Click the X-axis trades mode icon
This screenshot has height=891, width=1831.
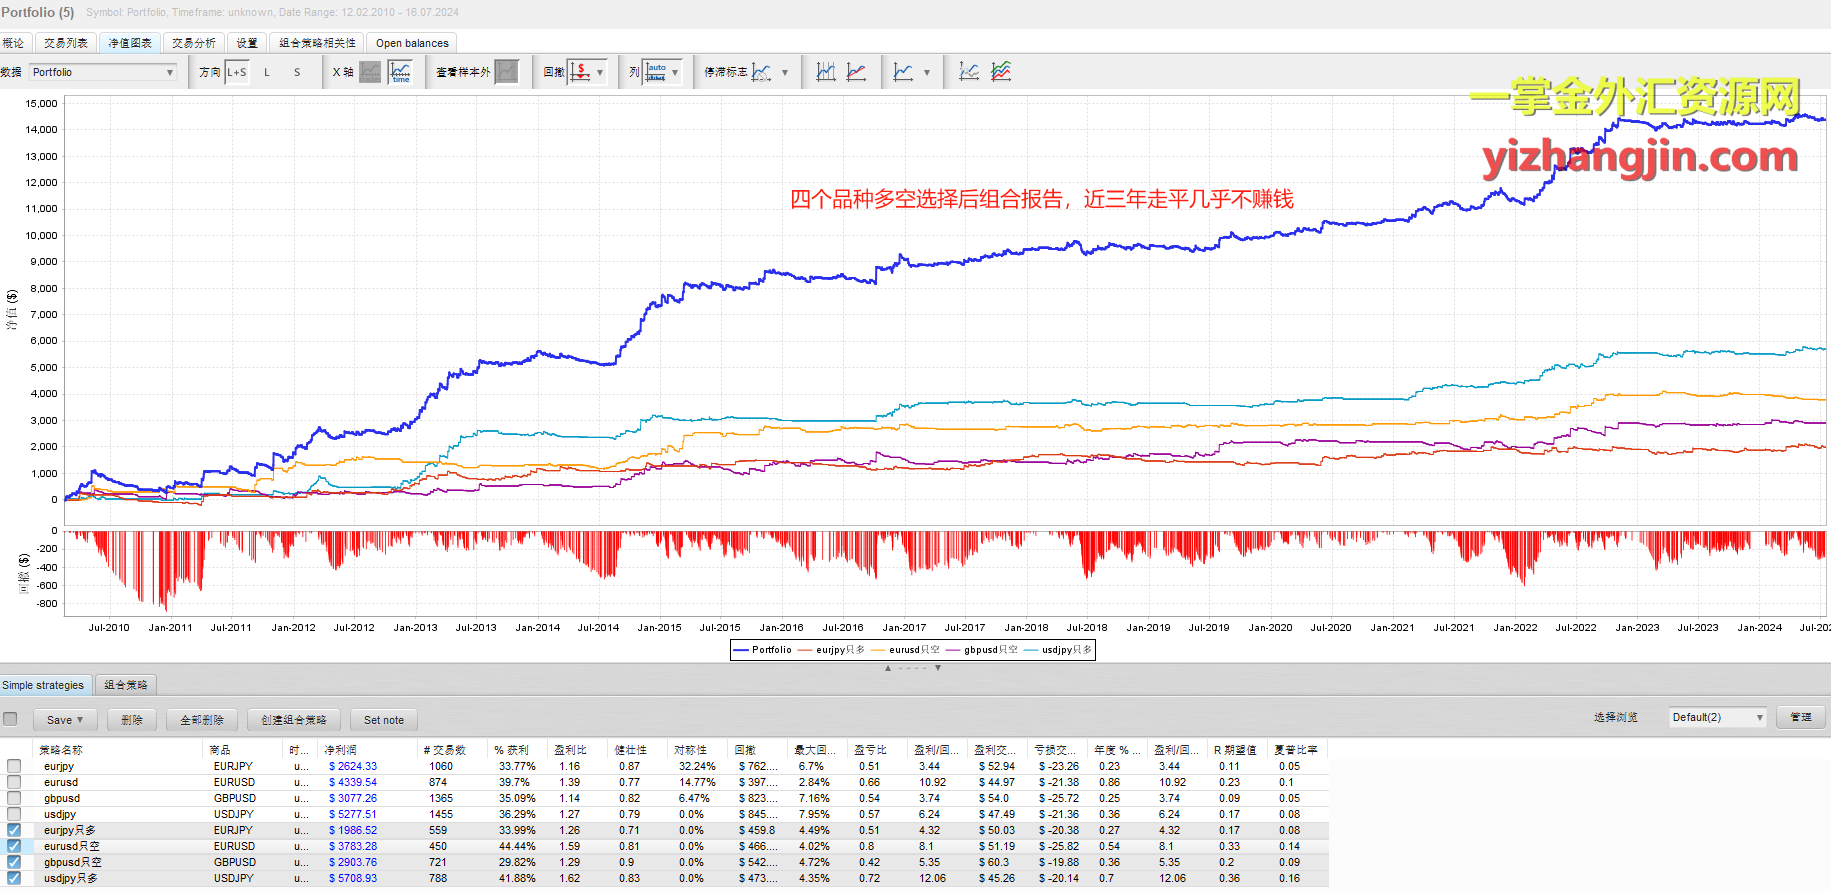point(370,72)
